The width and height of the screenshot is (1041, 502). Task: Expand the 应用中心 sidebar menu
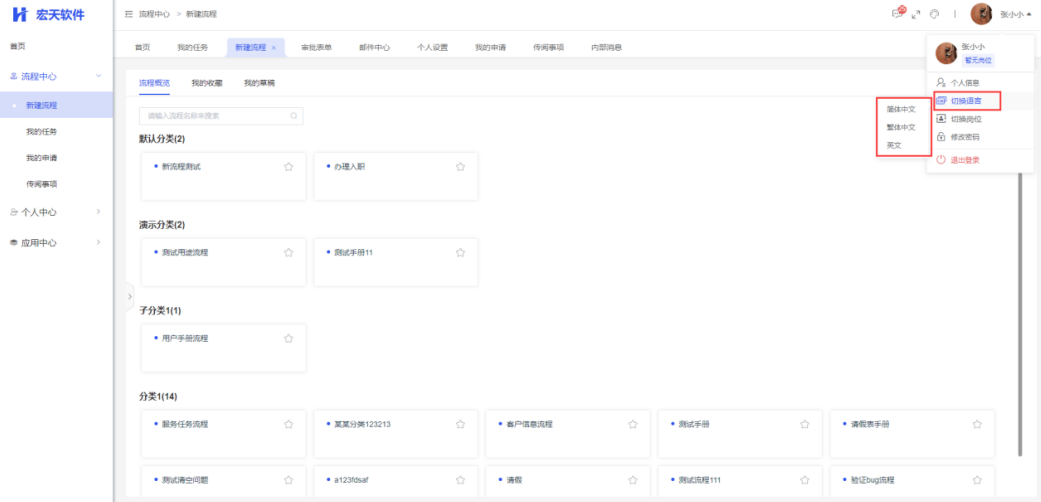coord(98,242)
